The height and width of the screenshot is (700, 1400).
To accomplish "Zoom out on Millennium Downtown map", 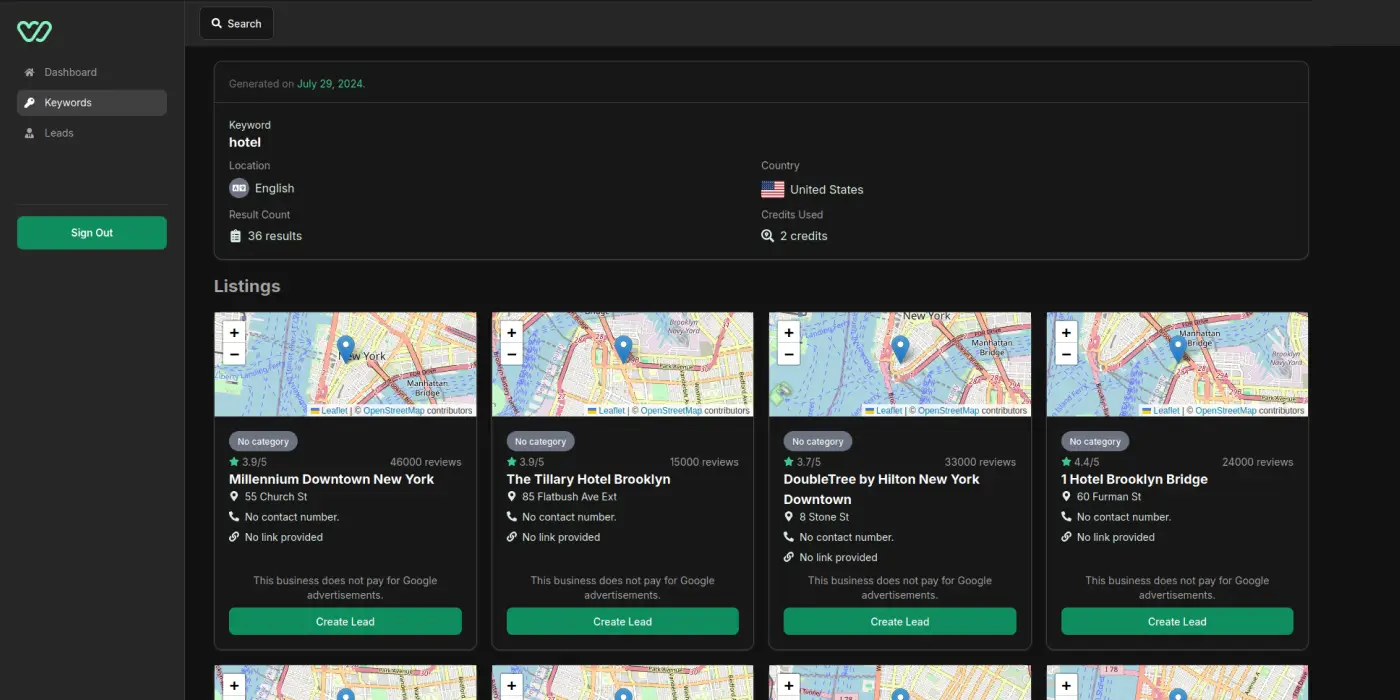I will tap(234, 354).
